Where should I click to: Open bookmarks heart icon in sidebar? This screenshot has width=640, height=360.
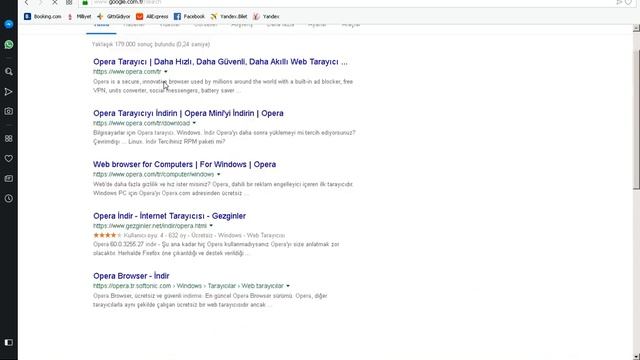[x=9, y=158]
